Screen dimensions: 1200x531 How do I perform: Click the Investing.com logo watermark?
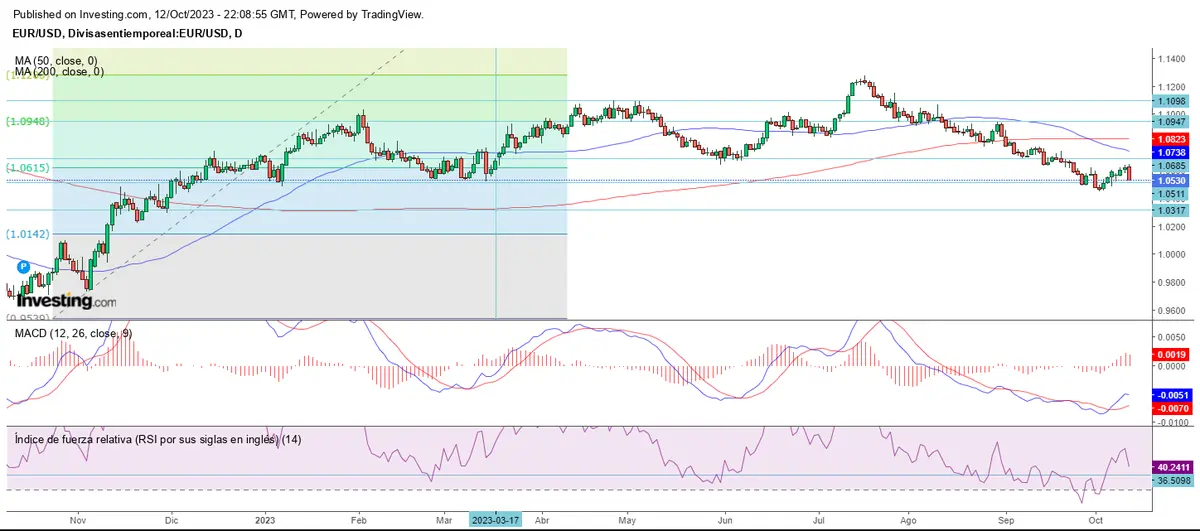pos(66,298)
